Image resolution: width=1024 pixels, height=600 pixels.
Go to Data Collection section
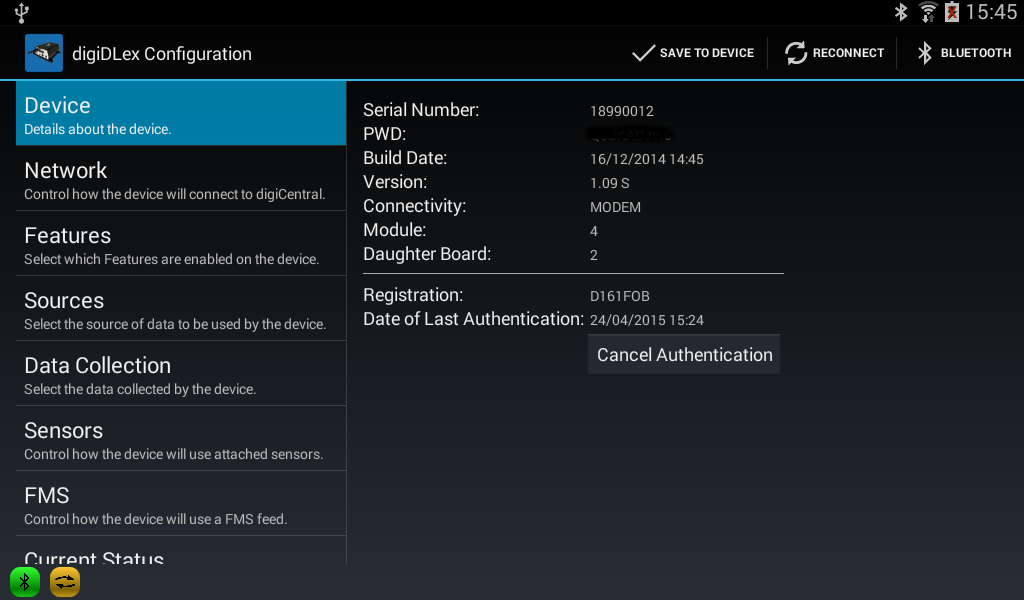[181, 373]
